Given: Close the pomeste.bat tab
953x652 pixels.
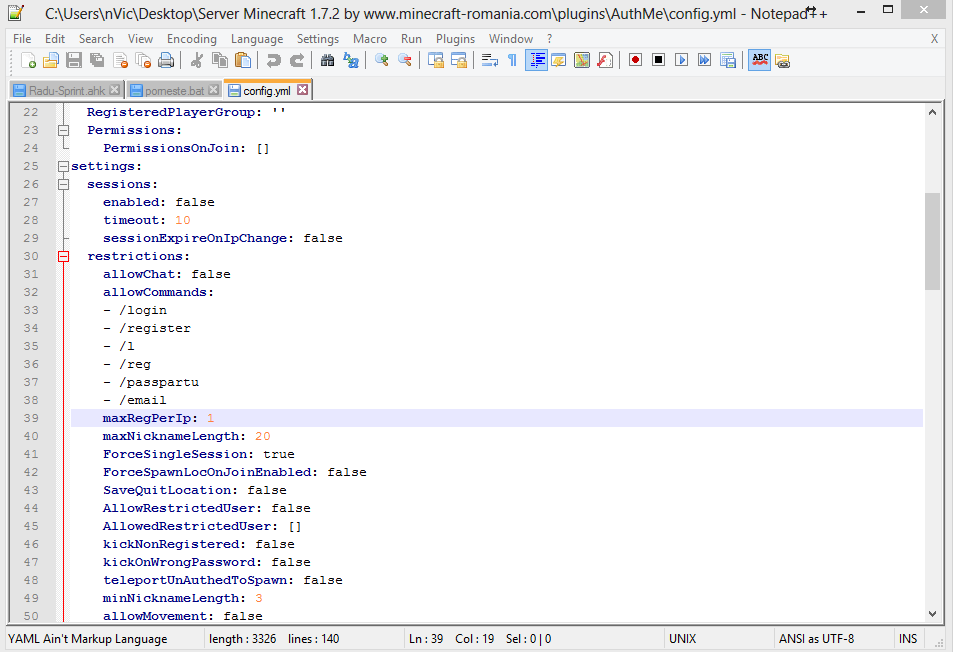Looking at the screenshot, I should (213, 90).
